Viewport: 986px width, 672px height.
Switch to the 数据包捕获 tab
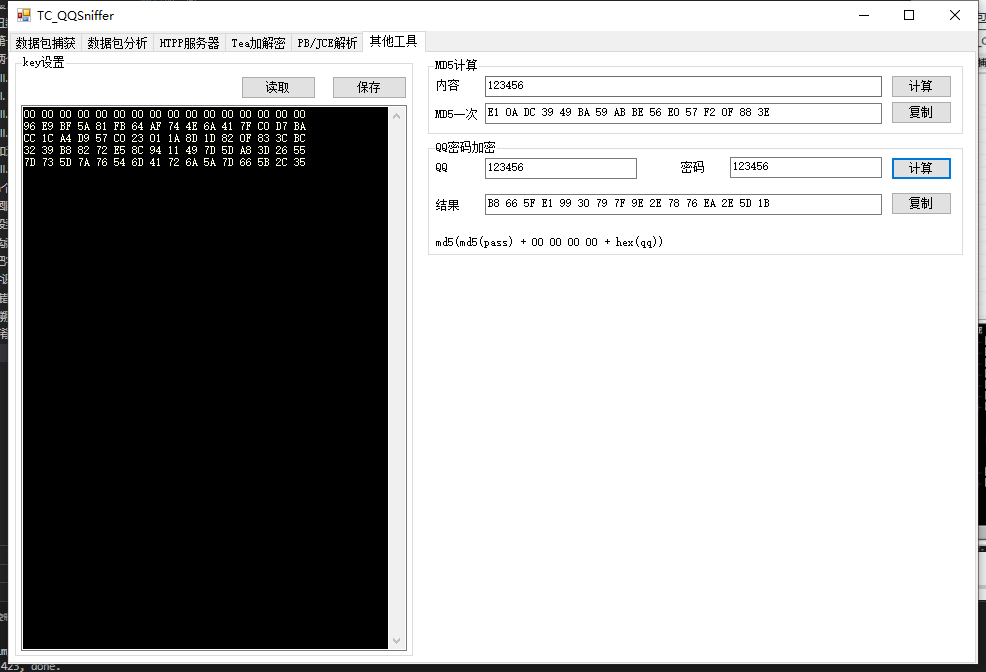coord(45,43)
